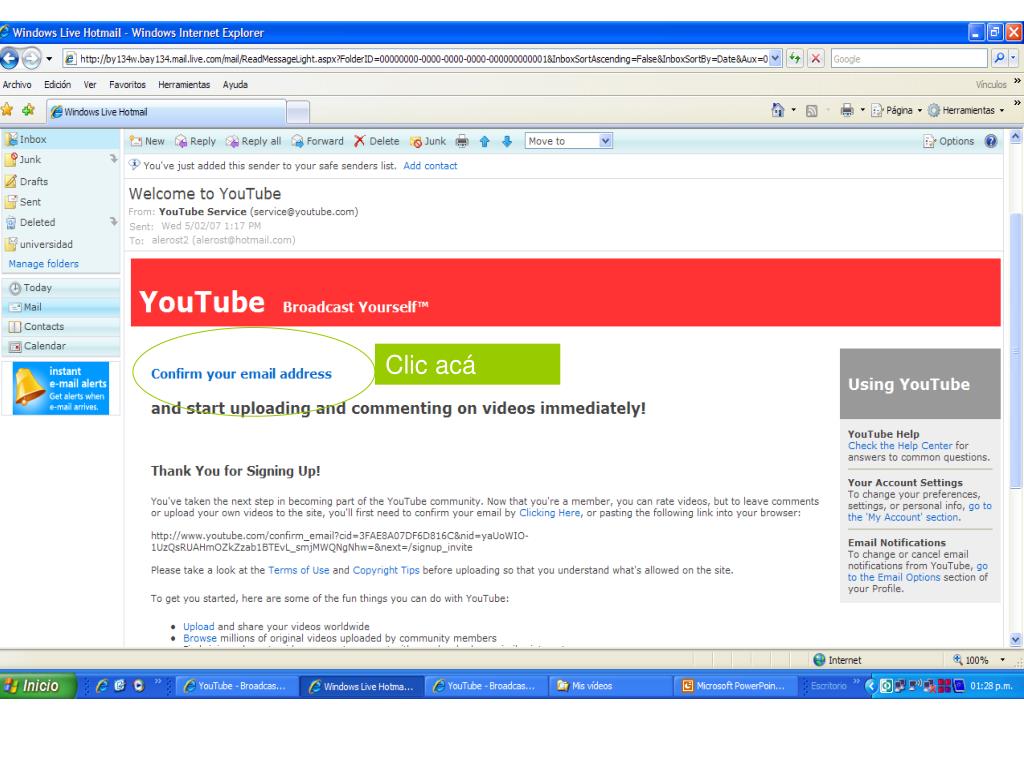The image size is (1024, 768).
Task: Switch to Microsoft PowerPoint in the taskbar
Action: (x=734, y=686)
